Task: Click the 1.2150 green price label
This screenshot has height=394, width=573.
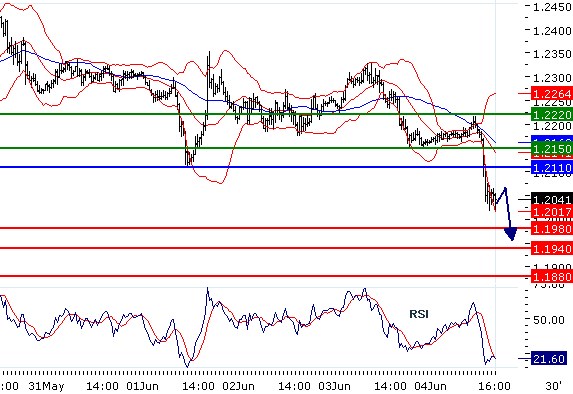Action: [551, 149]
